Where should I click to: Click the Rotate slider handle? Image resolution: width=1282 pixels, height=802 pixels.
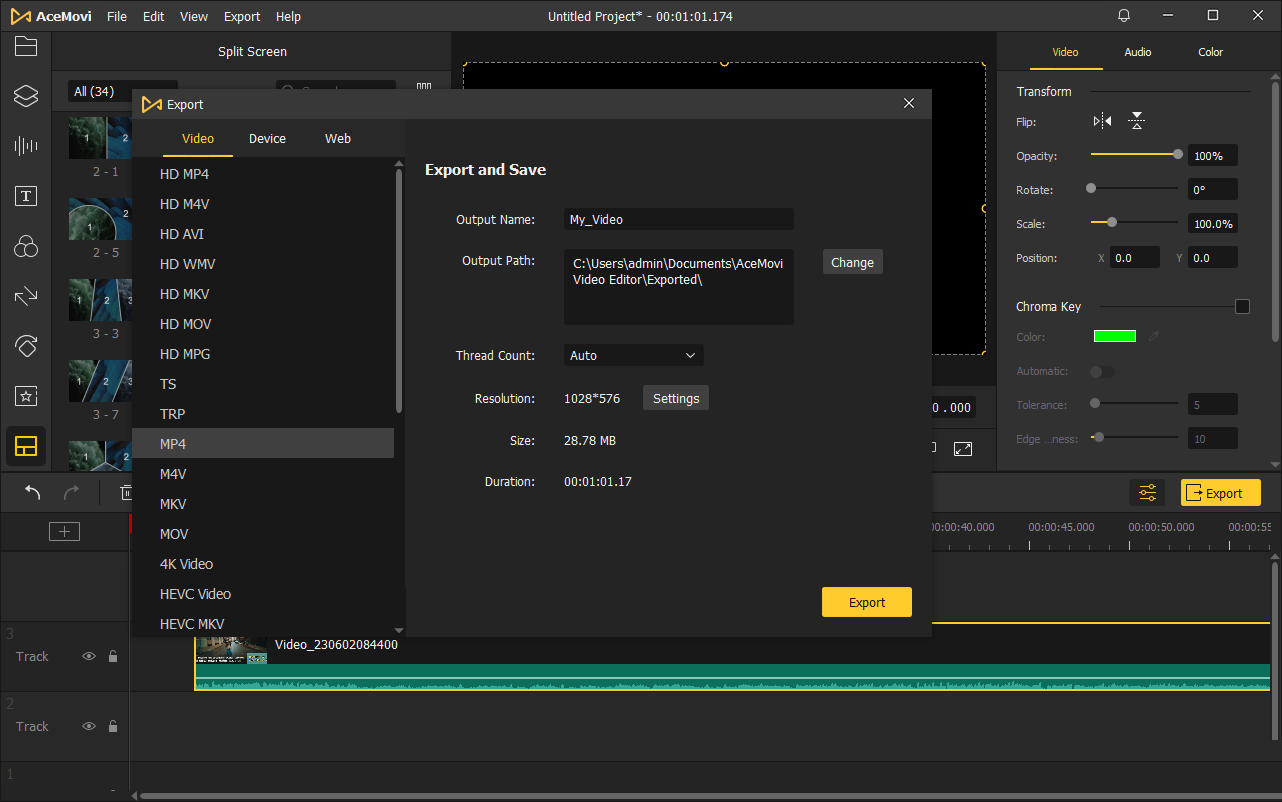[x=1091, y=189]
